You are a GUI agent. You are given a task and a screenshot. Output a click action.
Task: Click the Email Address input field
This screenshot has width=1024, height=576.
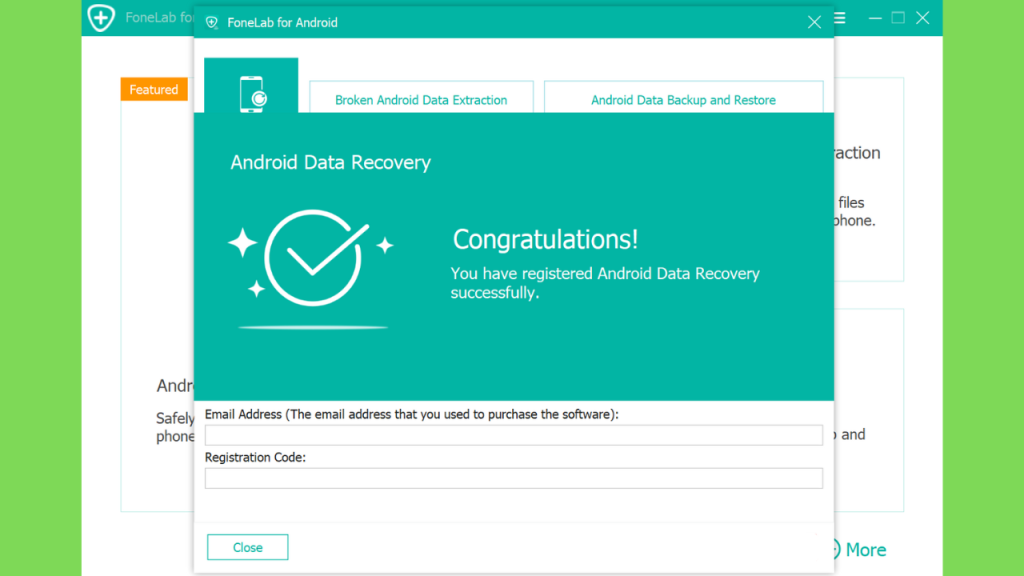click(x=514, y=435)
